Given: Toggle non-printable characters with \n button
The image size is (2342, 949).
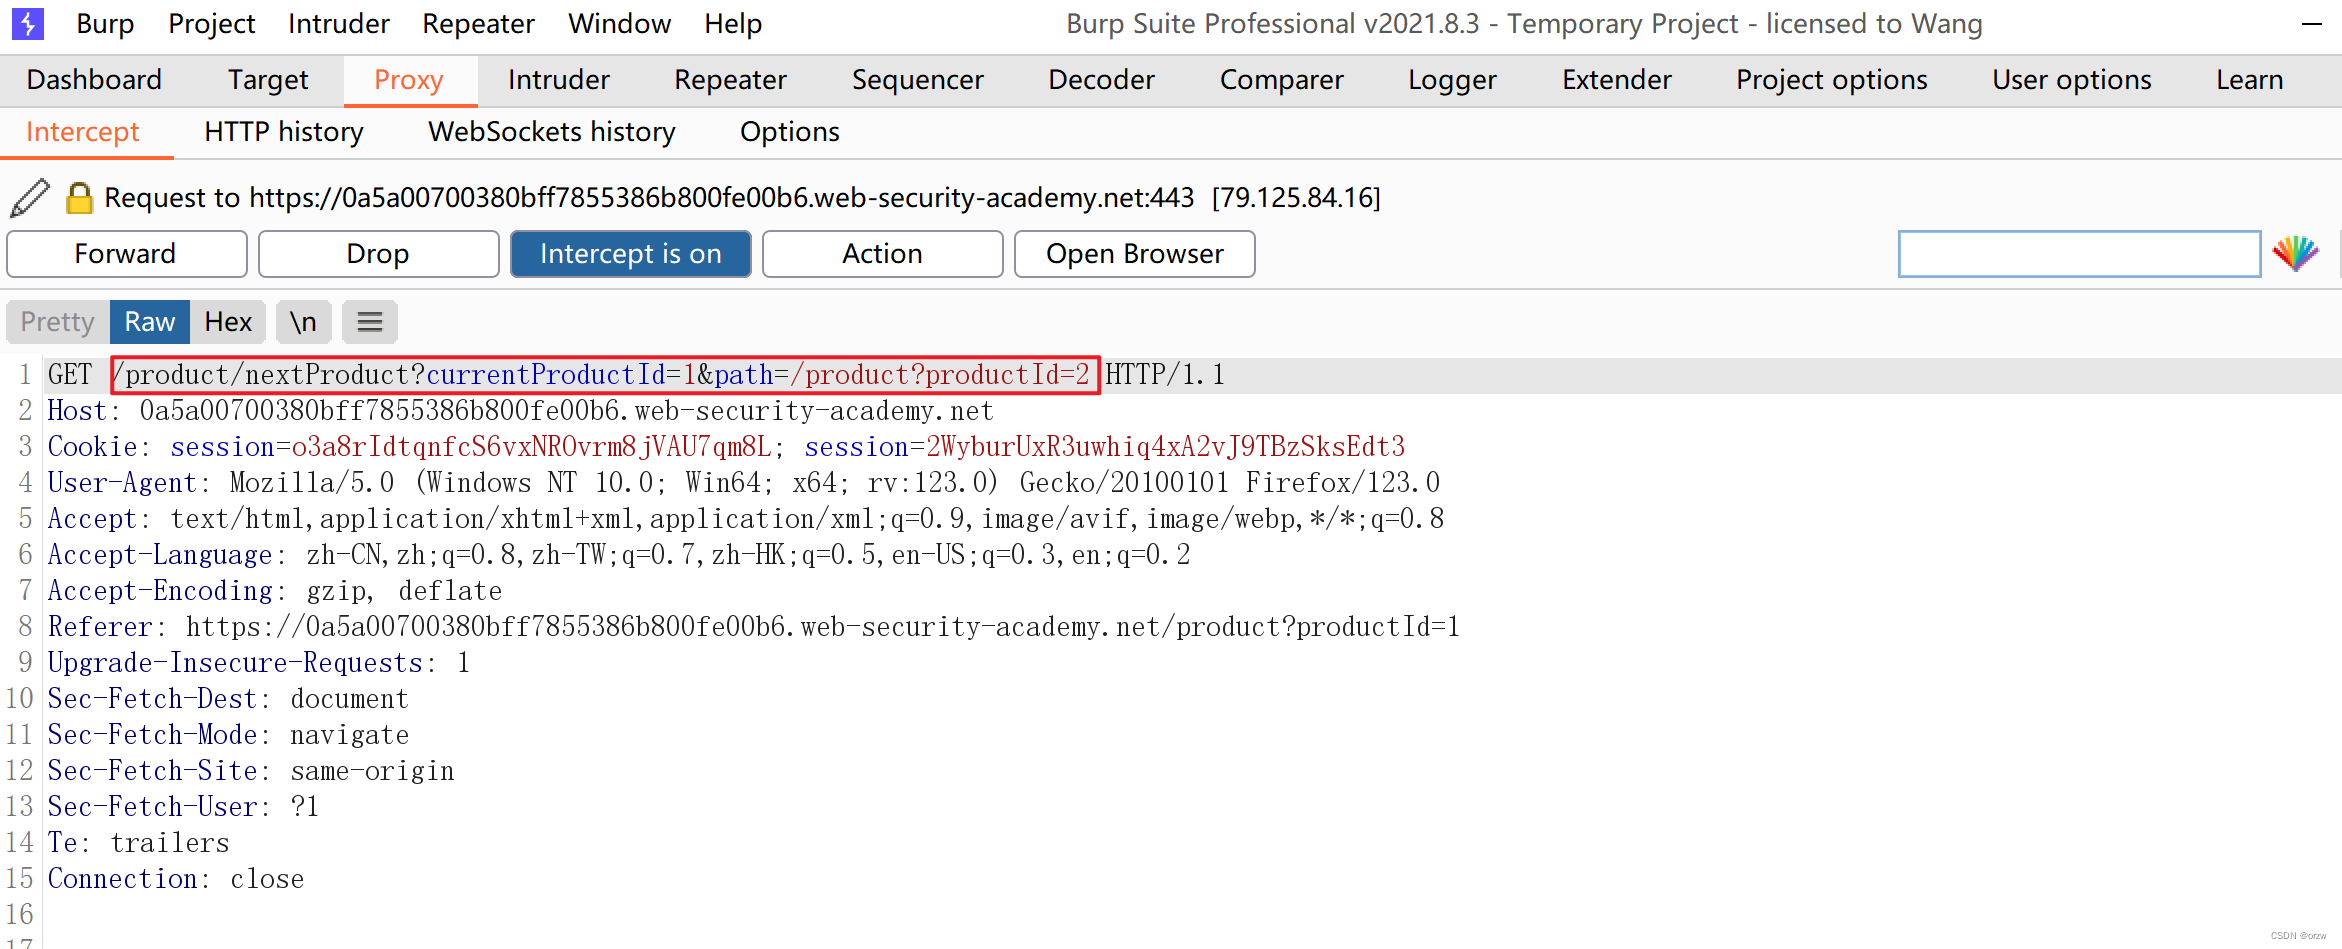Looking at the screenshot, I should (303, 322).
